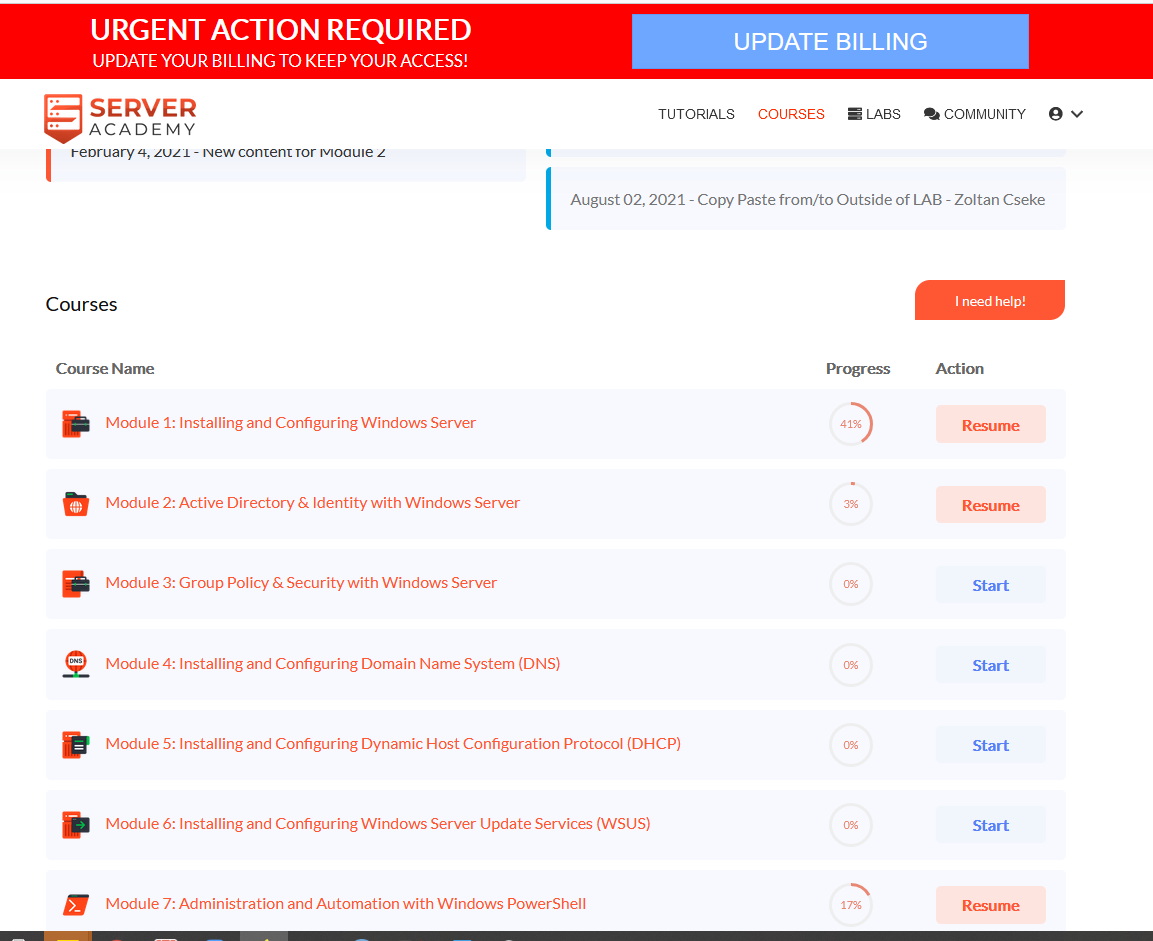Image resolution: width=1153 pixels, height=941 pixels.
Task: Open the Community menu item
Action: click(974, 114)
